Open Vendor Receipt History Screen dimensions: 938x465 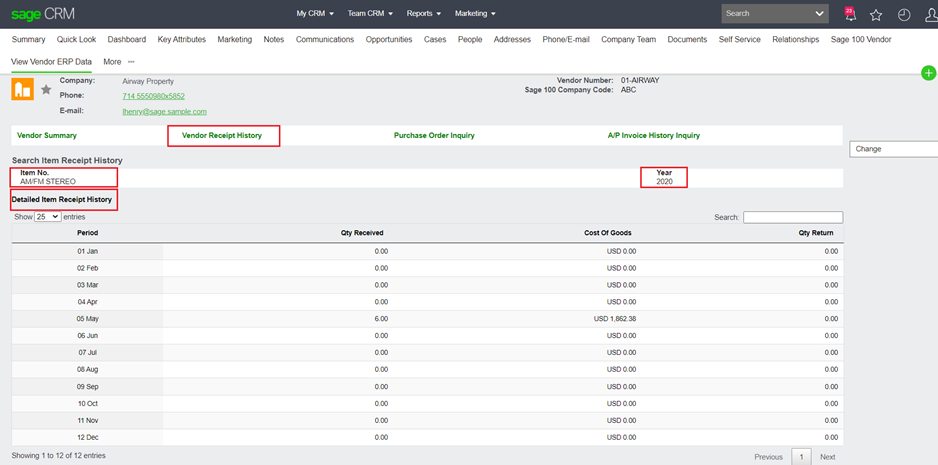pos(222,135)
